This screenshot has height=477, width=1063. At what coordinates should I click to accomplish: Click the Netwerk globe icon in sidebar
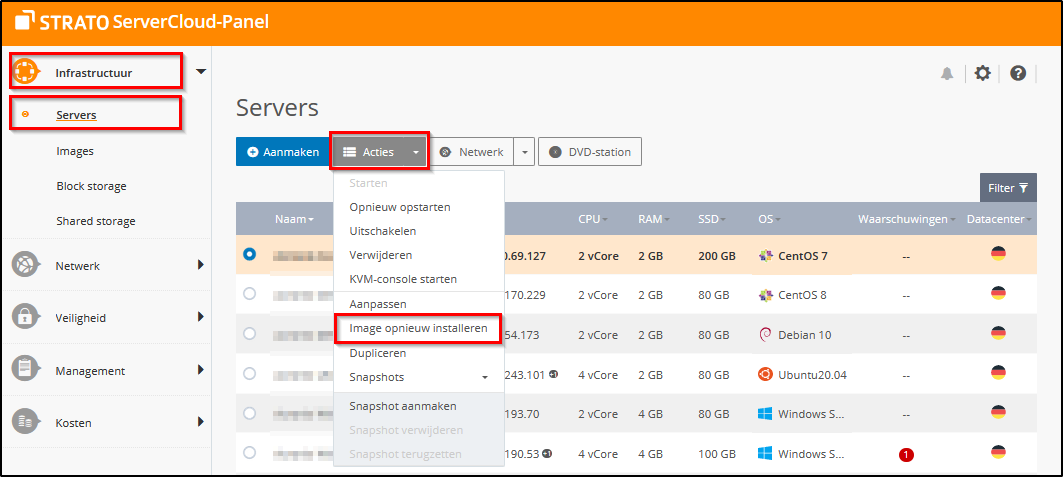pos(25,265)
